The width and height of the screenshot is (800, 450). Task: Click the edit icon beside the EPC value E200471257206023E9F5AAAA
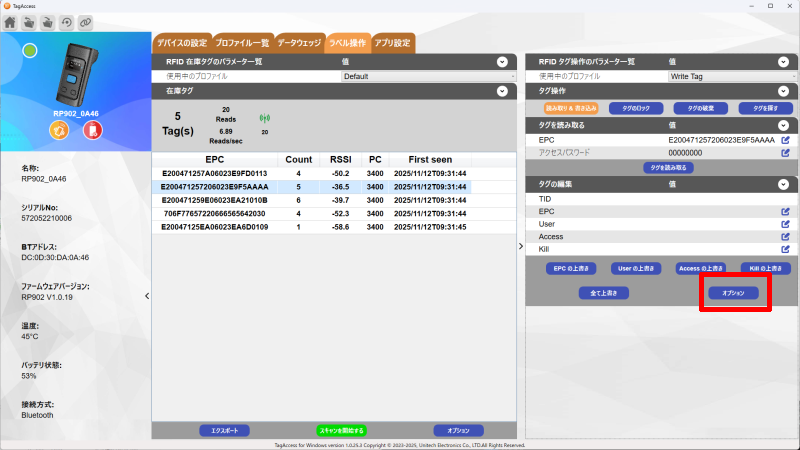point(785,139)
